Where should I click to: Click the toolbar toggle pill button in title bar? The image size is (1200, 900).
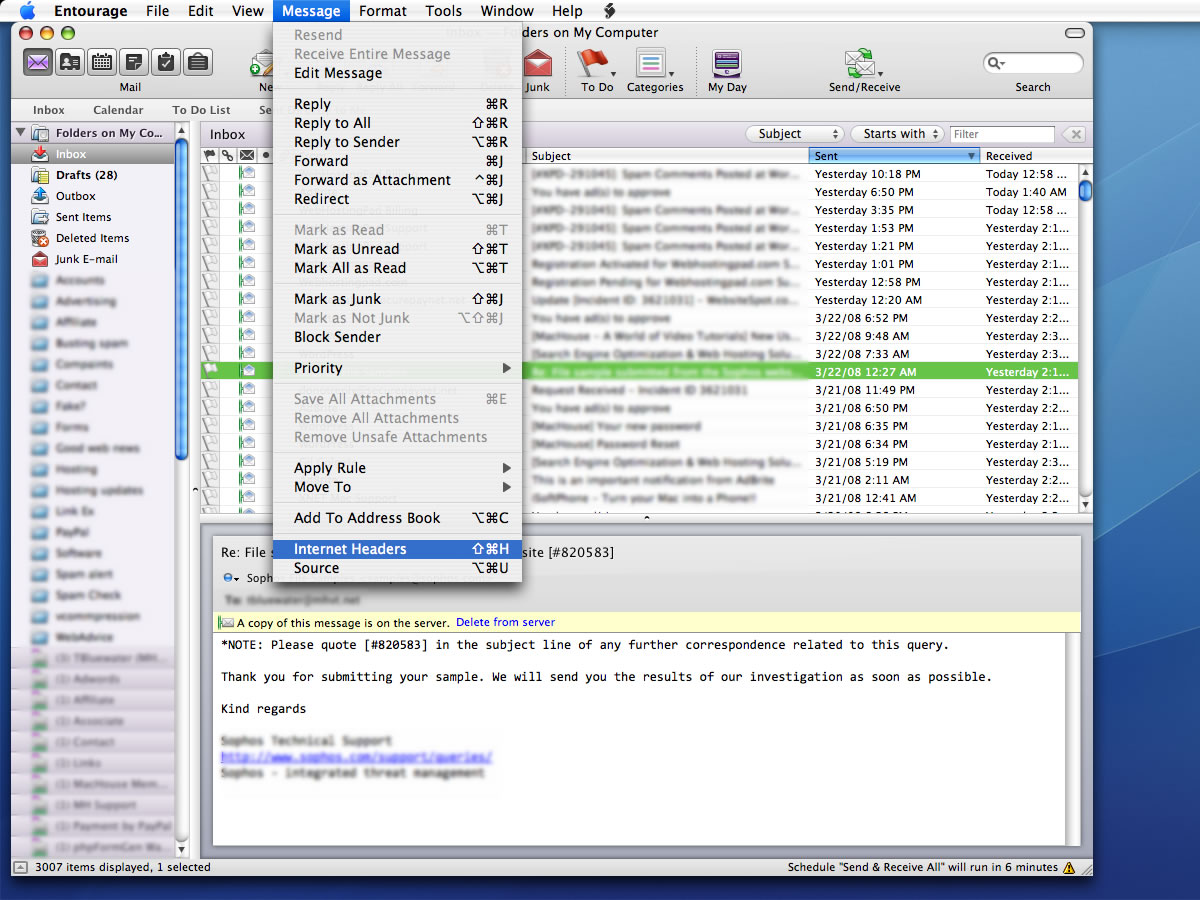(1075, 33)
